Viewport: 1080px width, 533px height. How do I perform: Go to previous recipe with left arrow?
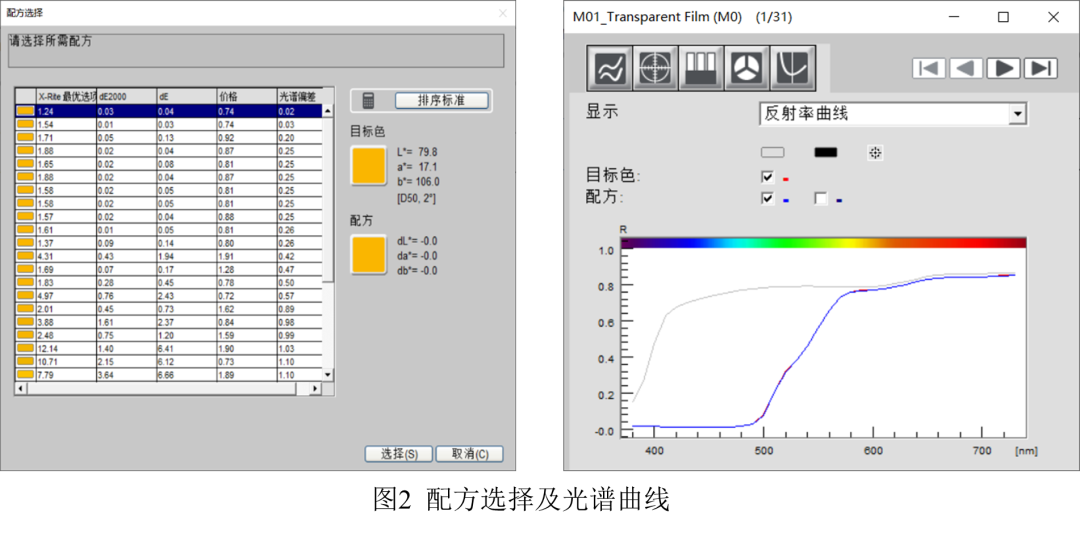coord(966,68)
